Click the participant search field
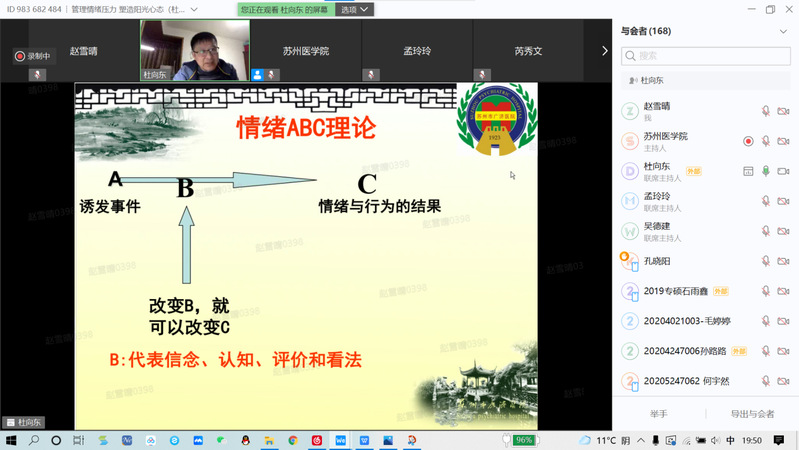799x450 pixels. (706, 56)
